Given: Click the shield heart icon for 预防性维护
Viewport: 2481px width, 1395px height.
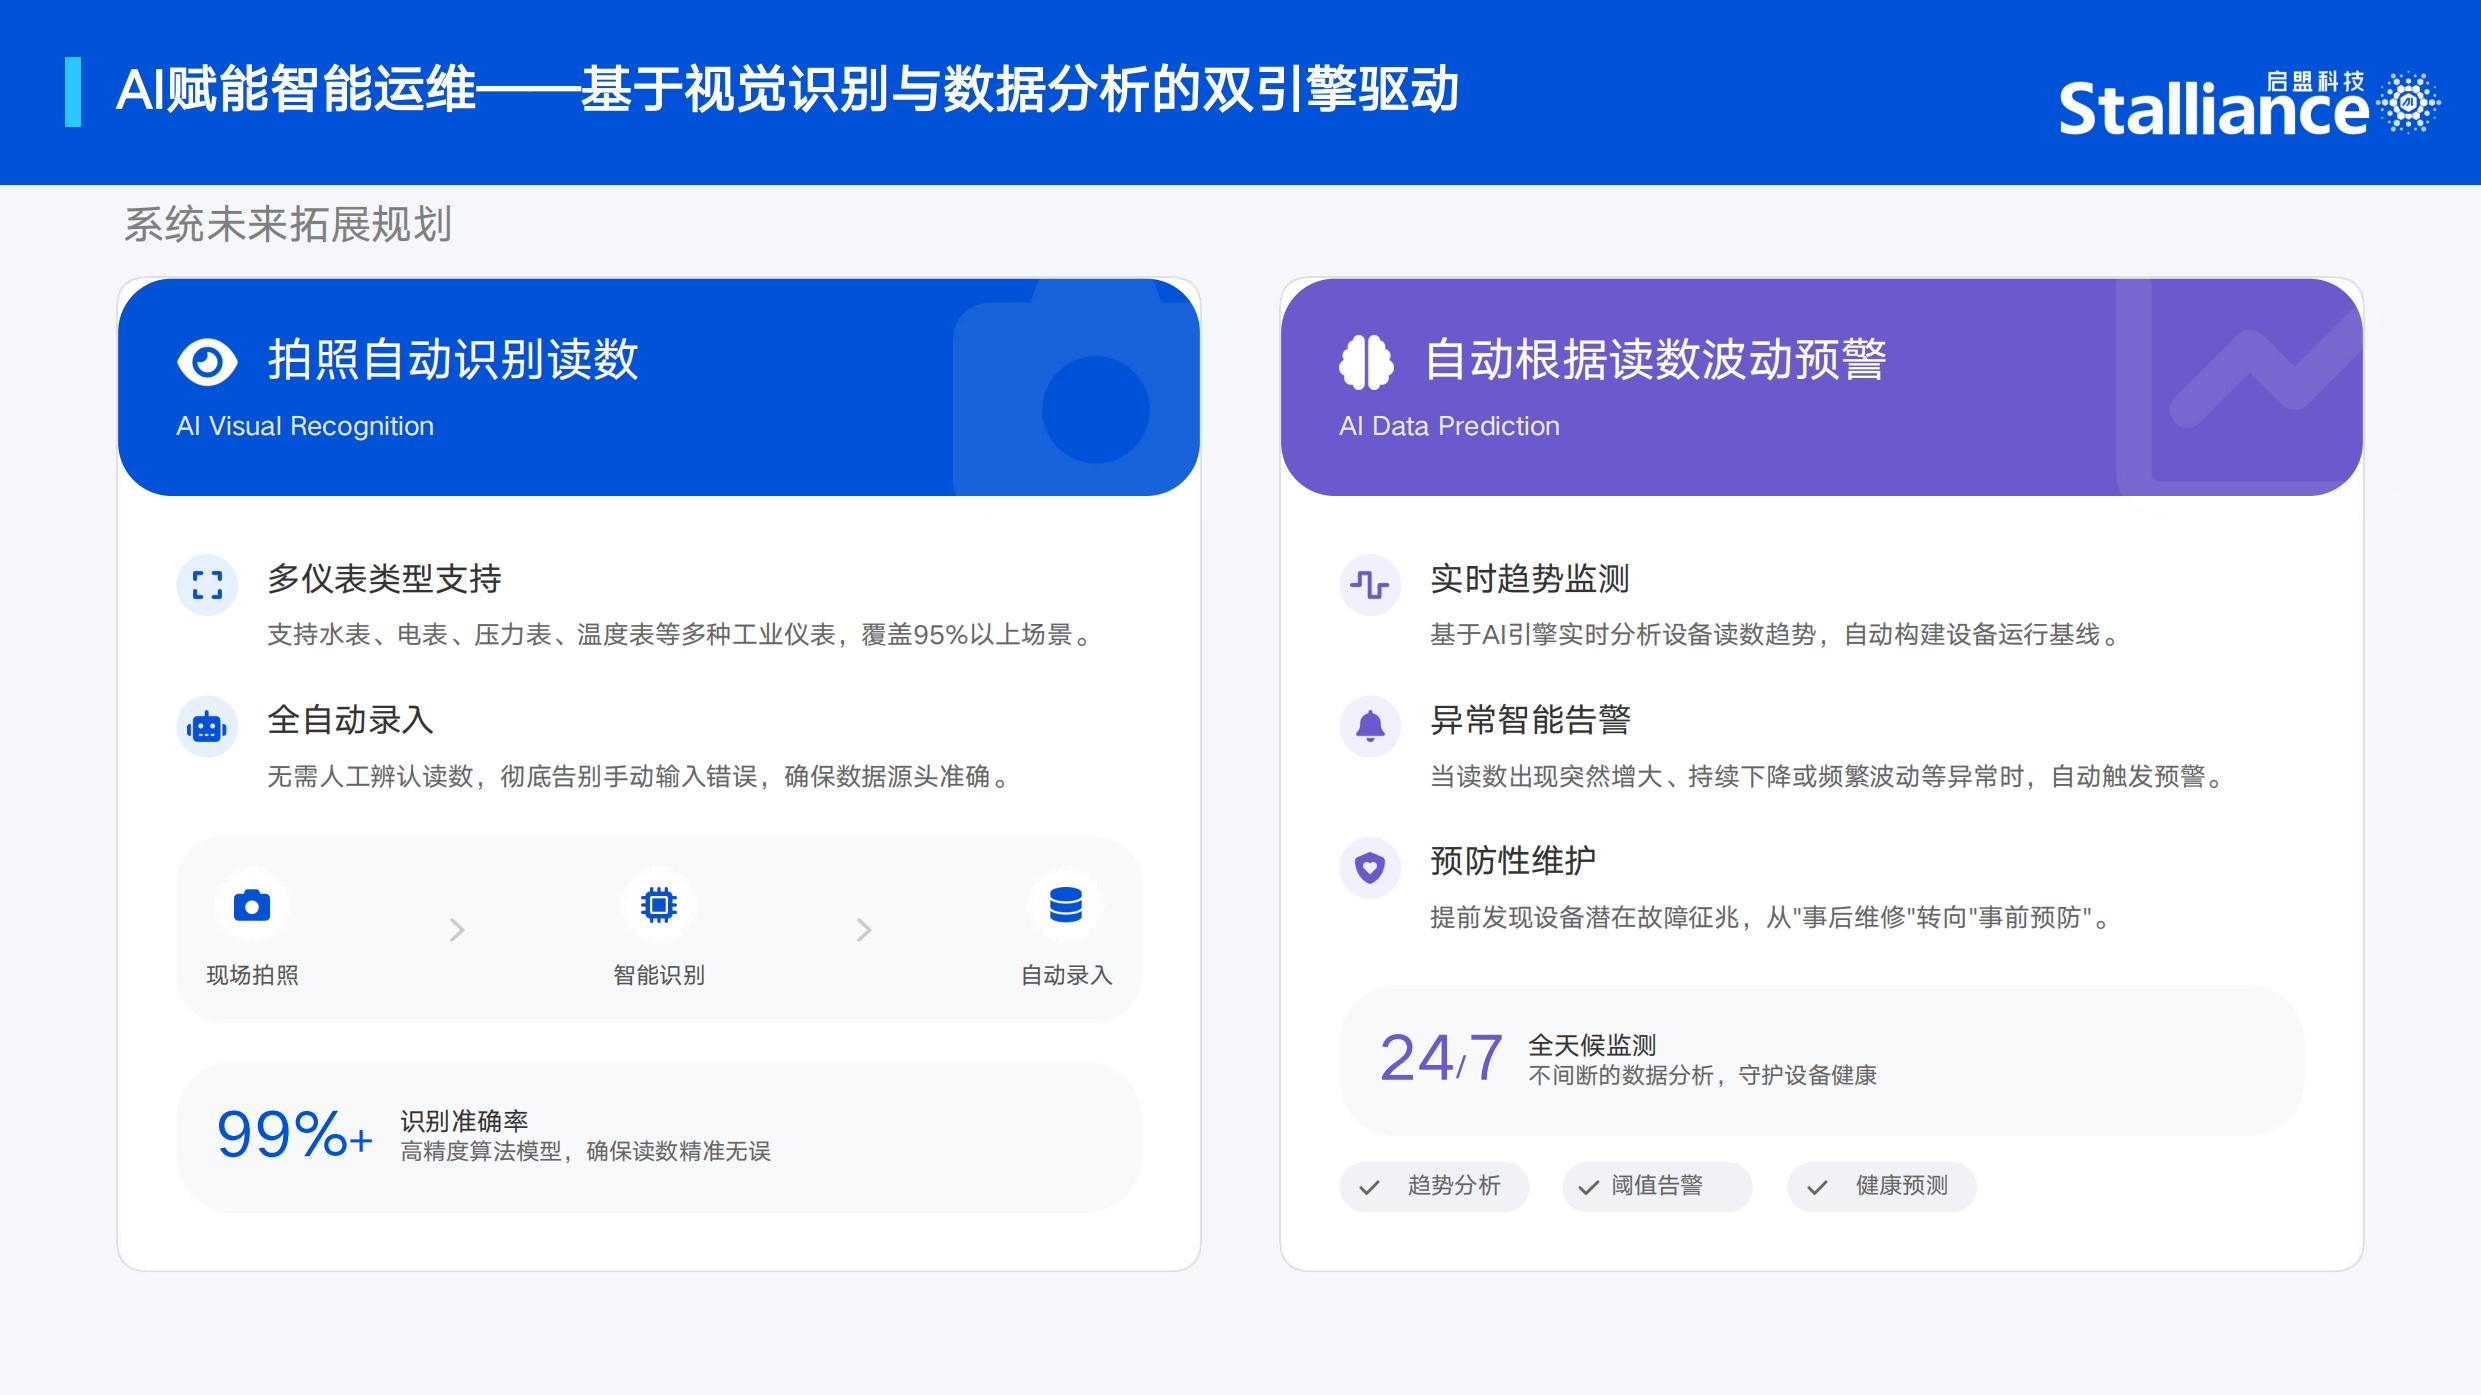Looking at the screenshot, I should point(1369,867).
